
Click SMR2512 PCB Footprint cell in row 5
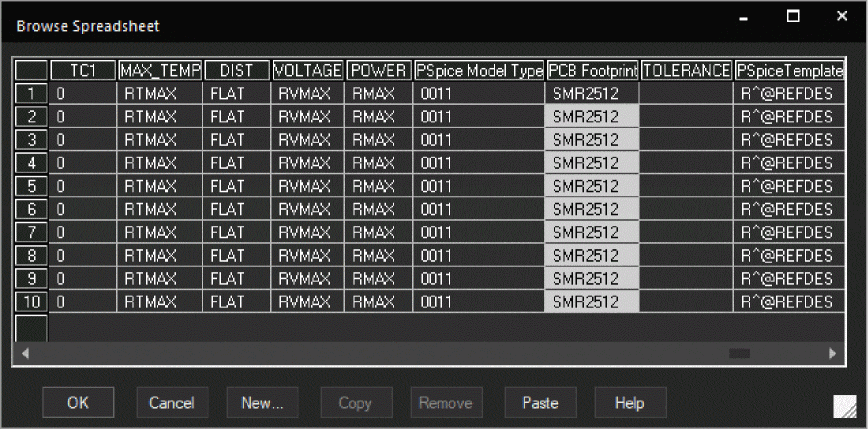pos(592,187)
